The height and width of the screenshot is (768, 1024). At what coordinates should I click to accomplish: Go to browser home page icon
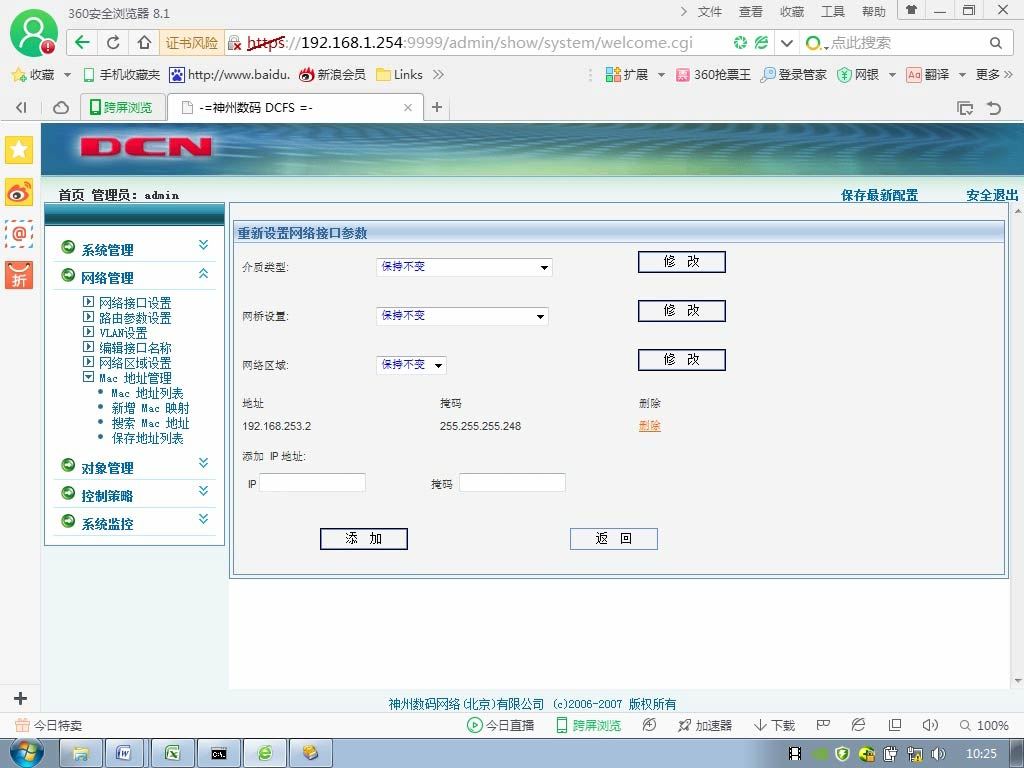(144, 43)
